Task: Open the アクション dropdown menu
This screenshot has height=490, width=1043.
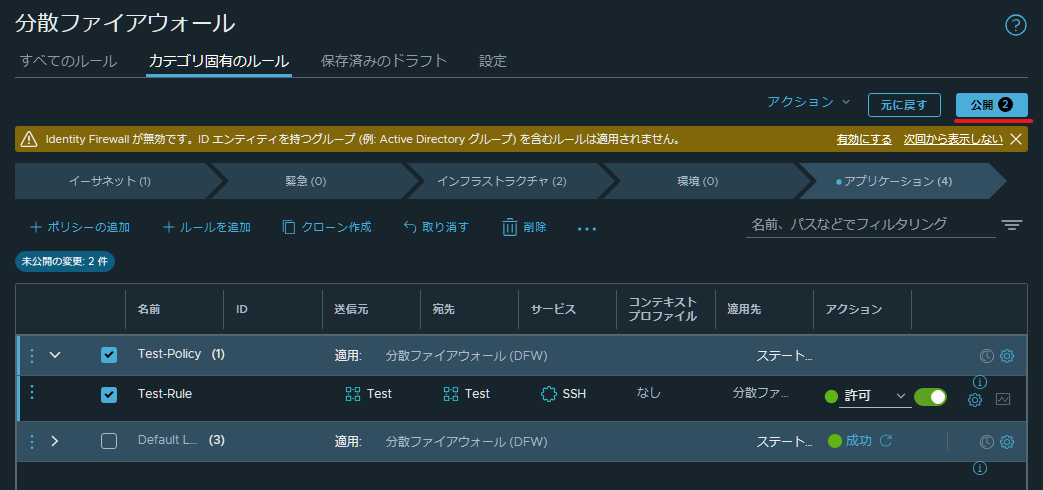Action: [x=808, y=102]
